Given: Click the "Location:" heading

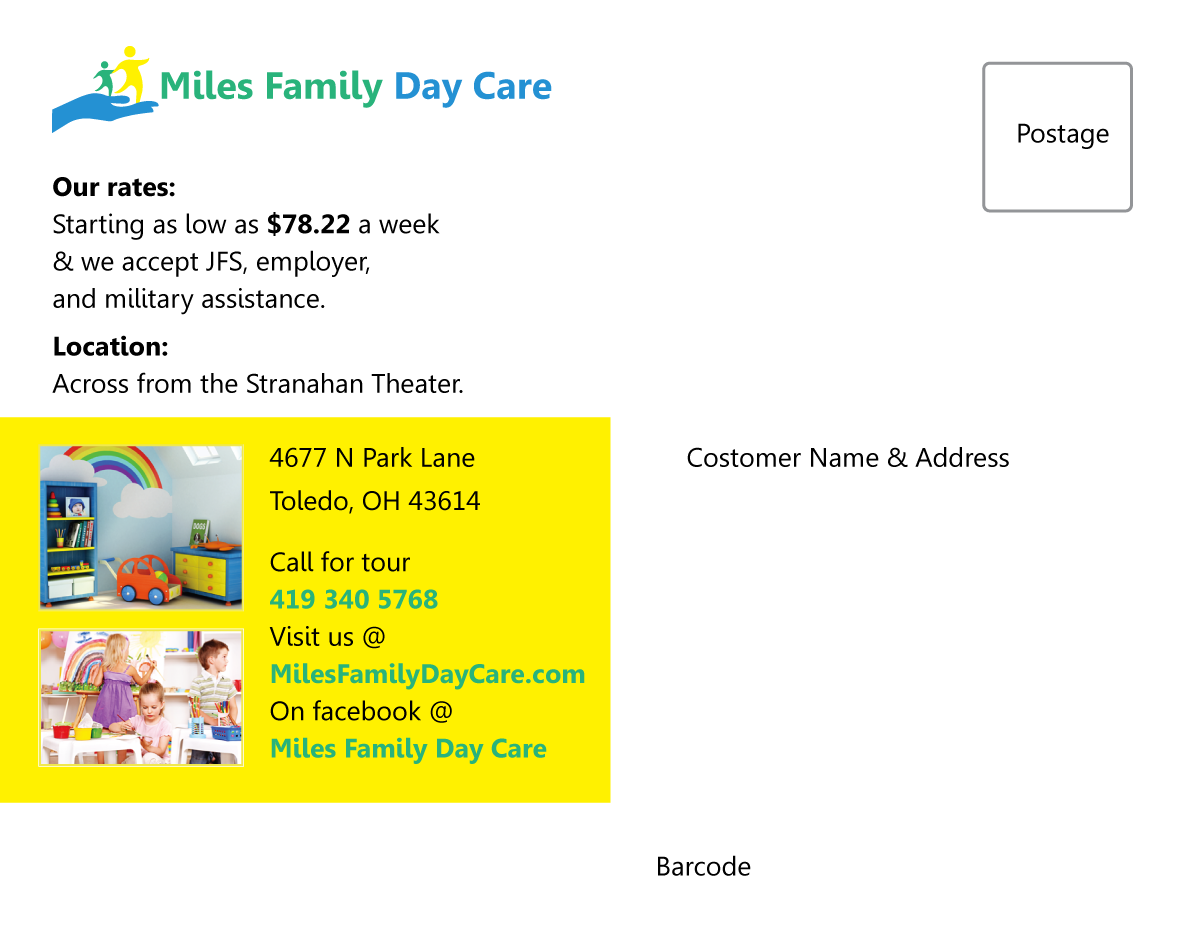Looking at the screenshot, I should point(110,347).
